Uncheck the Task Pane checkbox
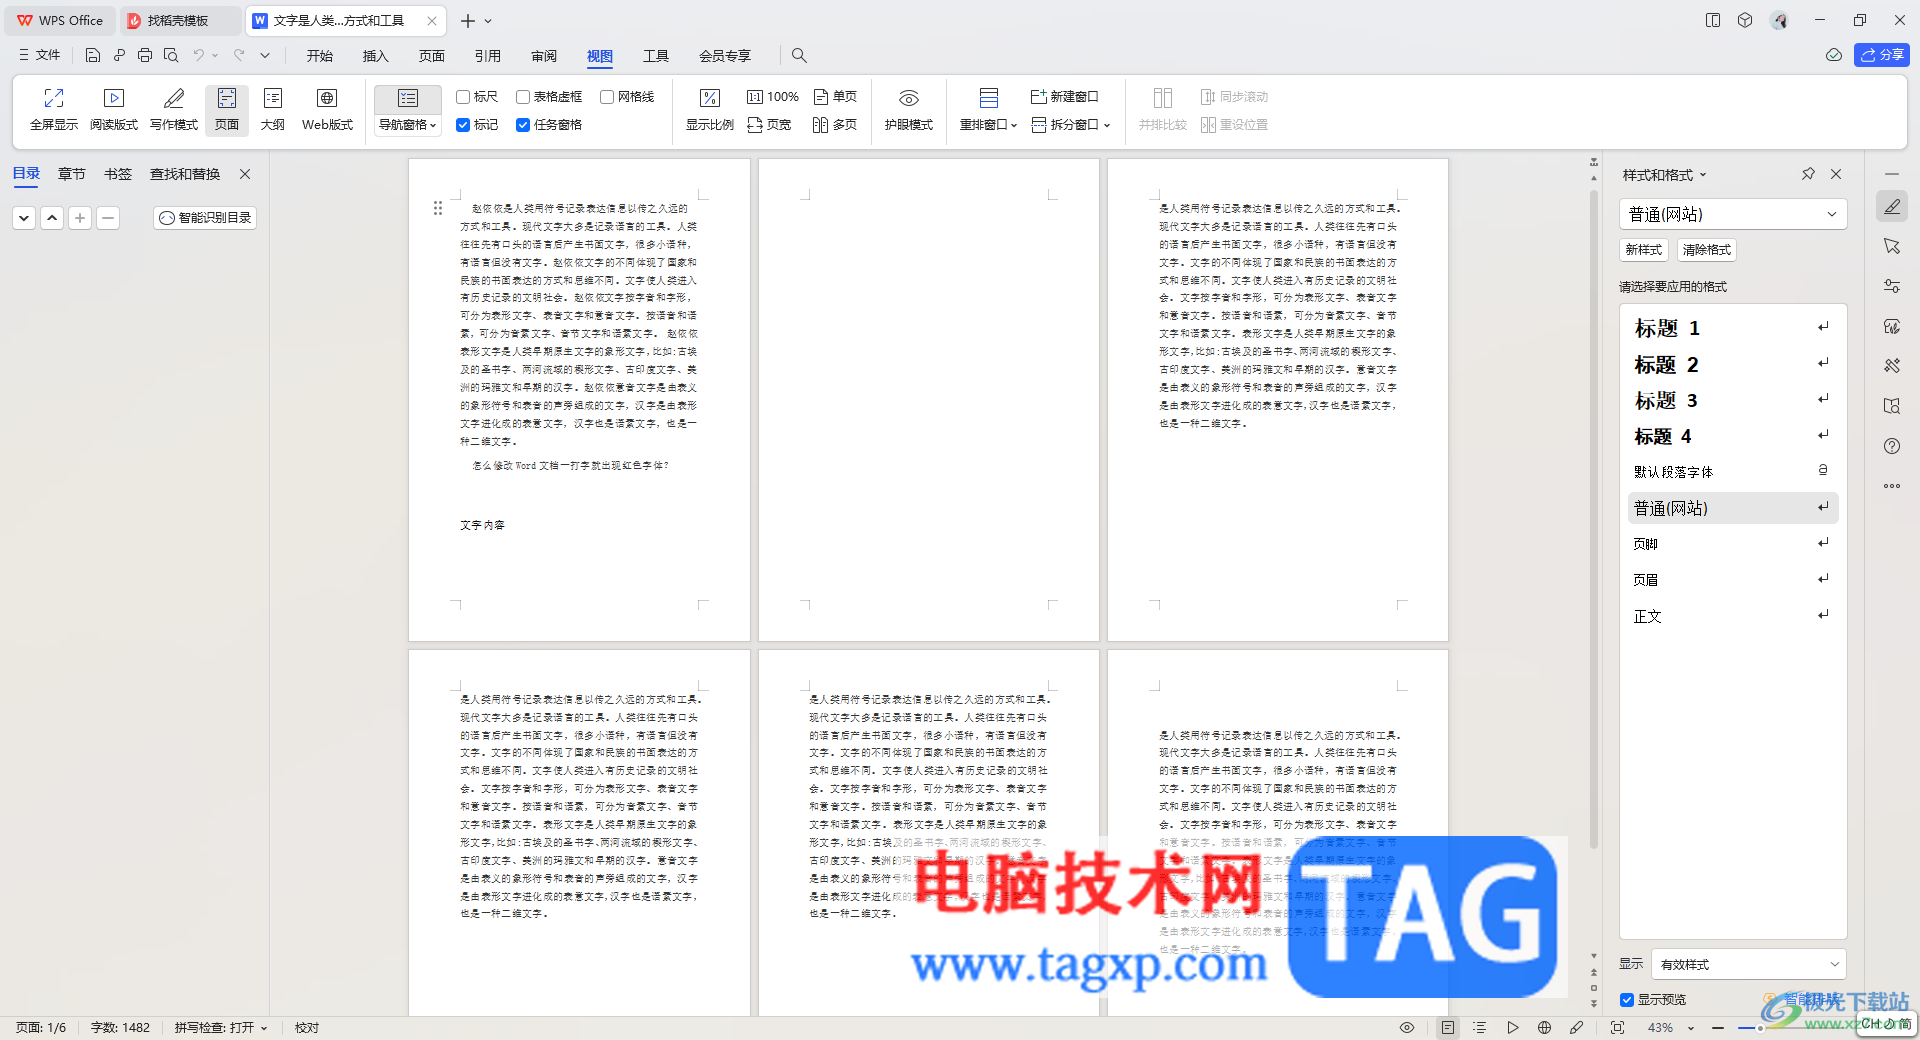1920x1040 pixels. pos(523,125)
